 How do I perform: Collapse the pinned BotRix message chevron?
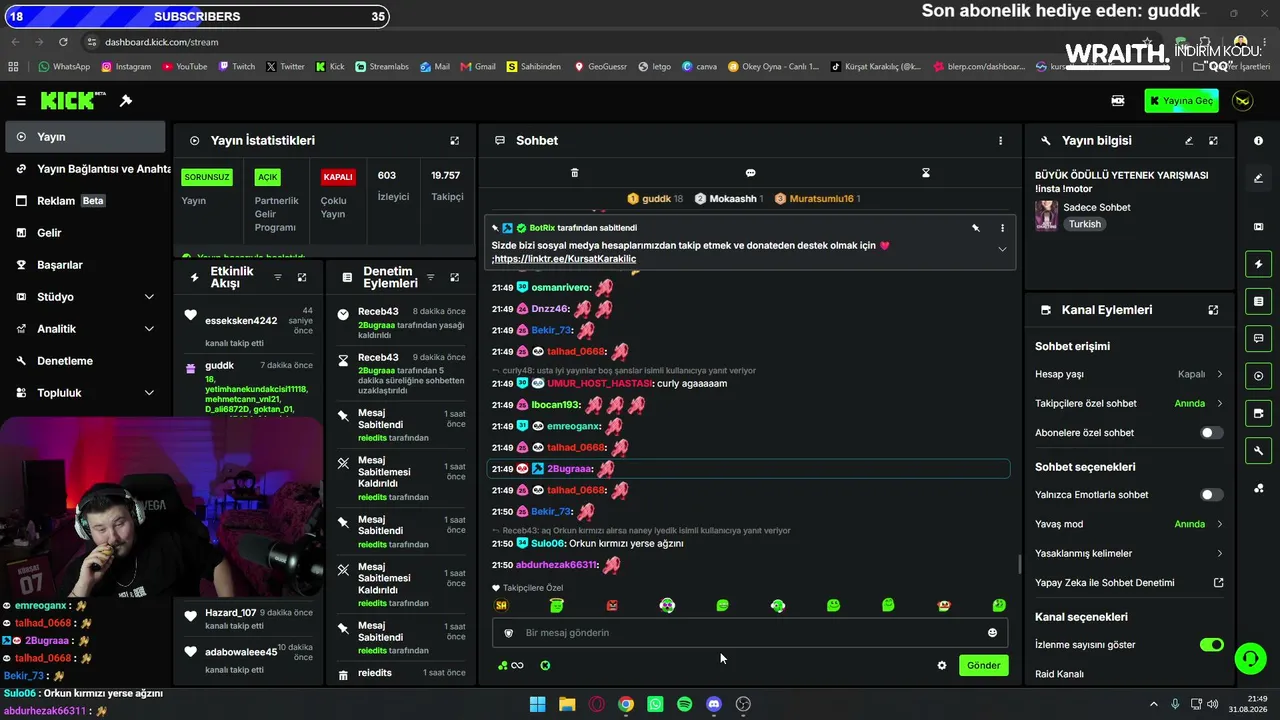click(1002, 249)
